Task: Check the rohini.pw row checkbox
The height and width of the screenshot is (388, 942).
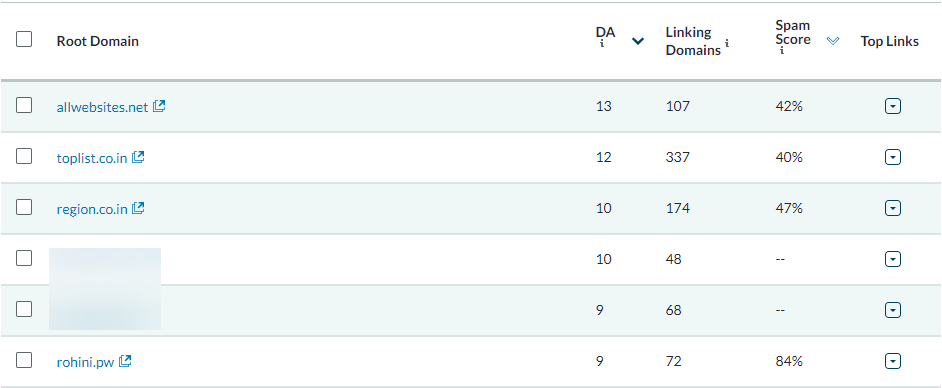Action: click(24, 360)
